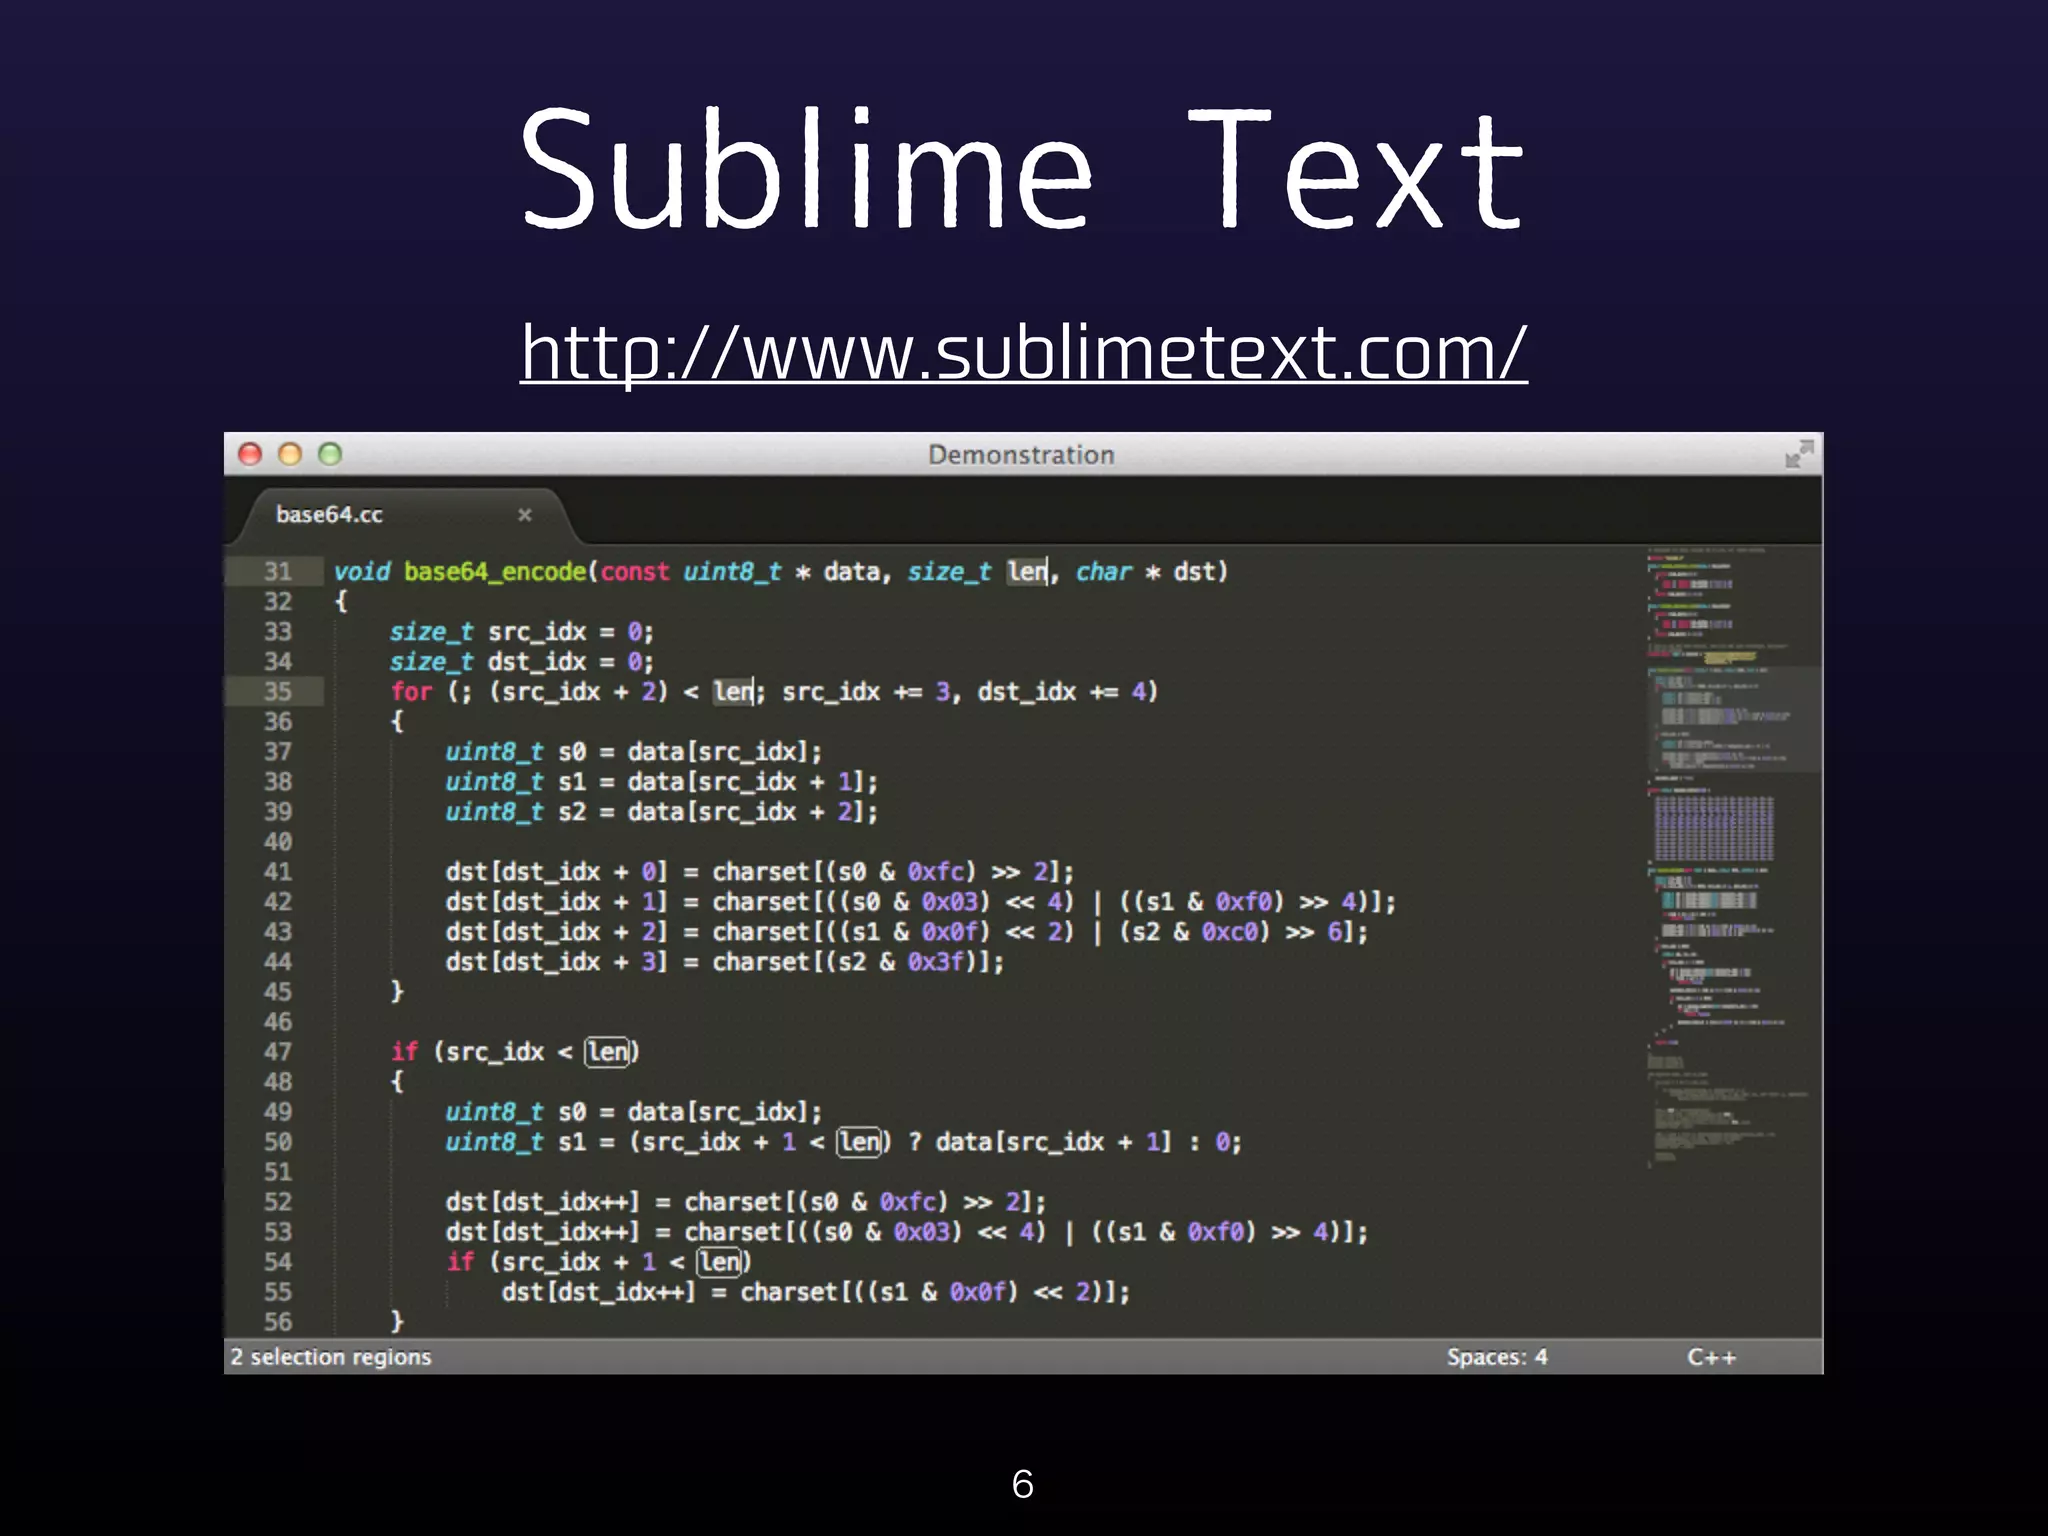The image size is (2048, 1536).
Task: Click line number 35 in gutter
Action: (x=277, y=691)
